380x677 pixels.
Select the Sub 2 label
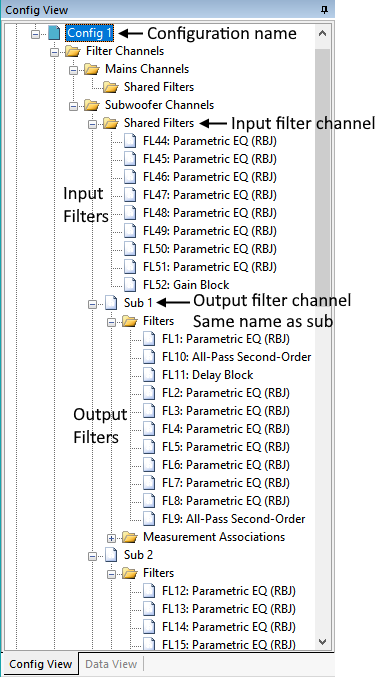[x=138, y=555]
